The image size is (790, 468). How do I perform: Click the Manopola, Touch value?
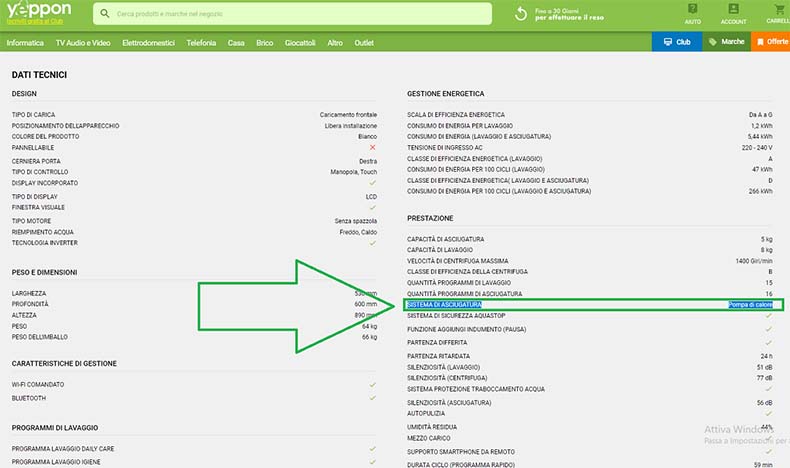coord(354,172)
